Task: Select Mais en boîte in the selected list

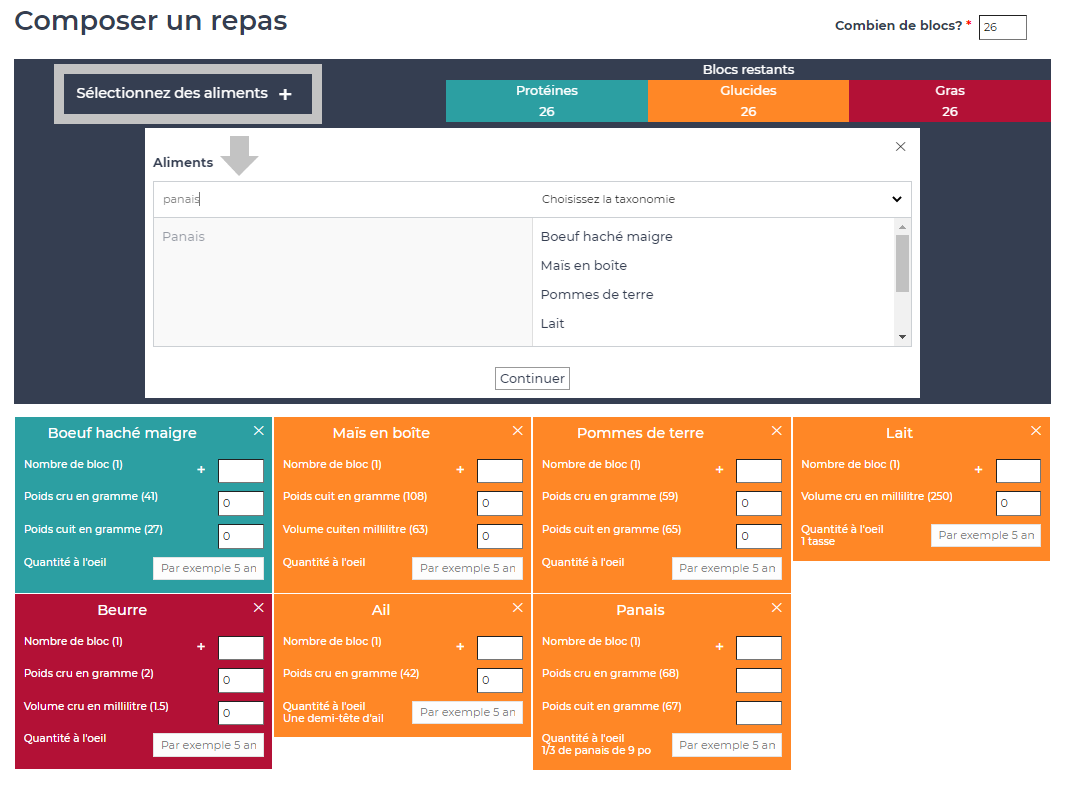Action: (584, 266)
